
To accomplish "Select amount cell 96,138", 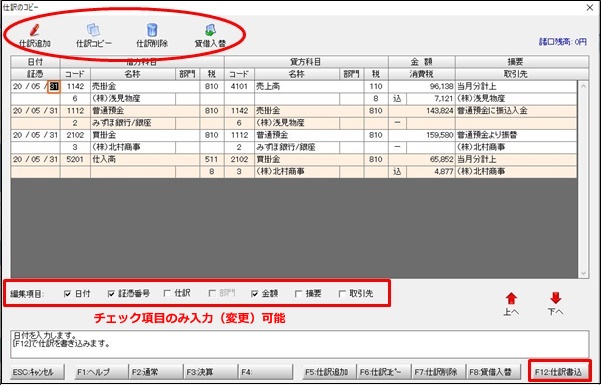I will pos(422,87).
